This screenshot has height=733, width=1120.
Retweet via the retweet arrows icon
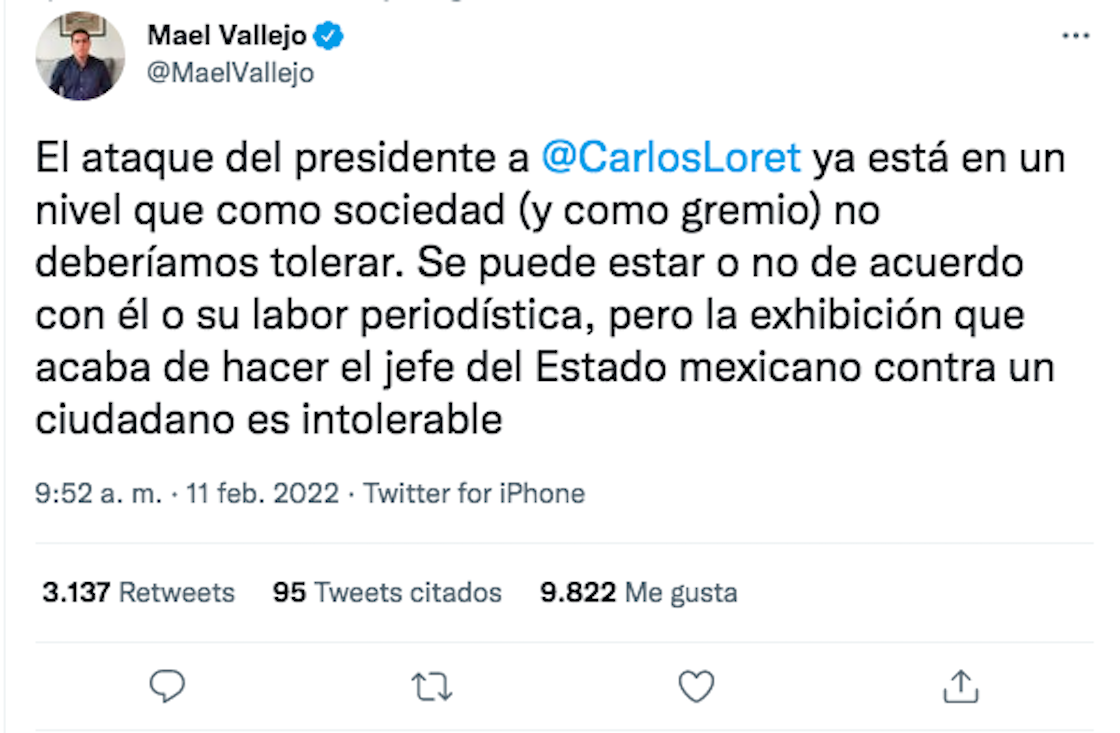click(431, 686)
